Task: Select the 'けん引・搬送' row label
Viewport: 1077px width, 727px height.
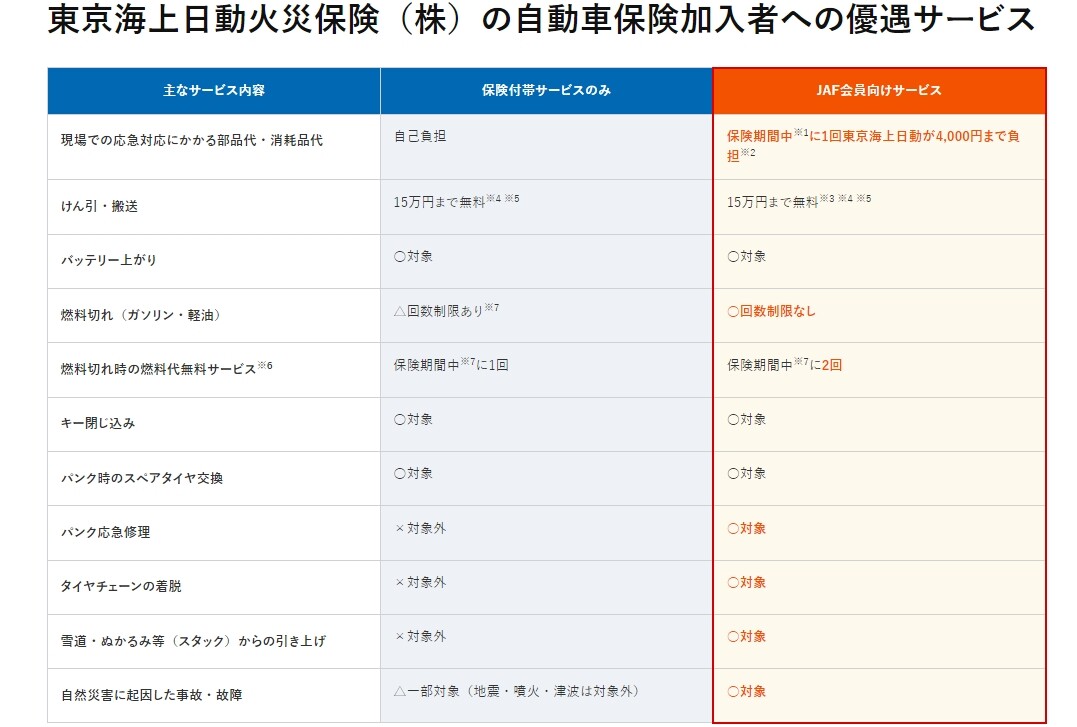Action: click(x=100, y=206)
